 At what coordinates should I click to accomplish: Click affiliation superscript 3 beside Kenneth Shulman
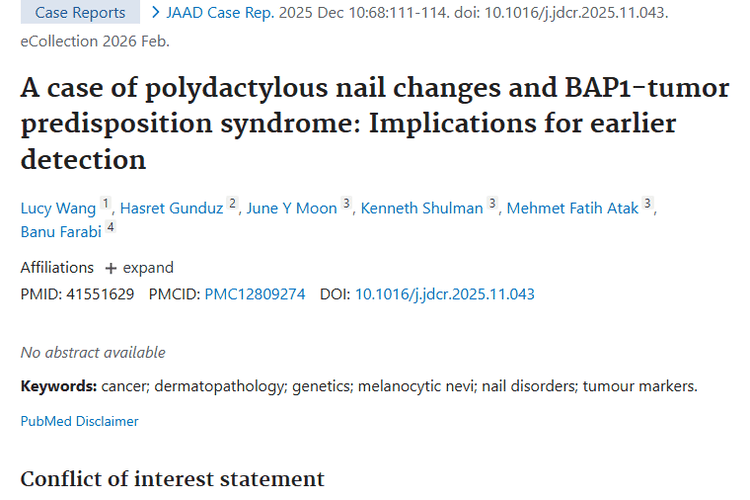pos(492,204)
